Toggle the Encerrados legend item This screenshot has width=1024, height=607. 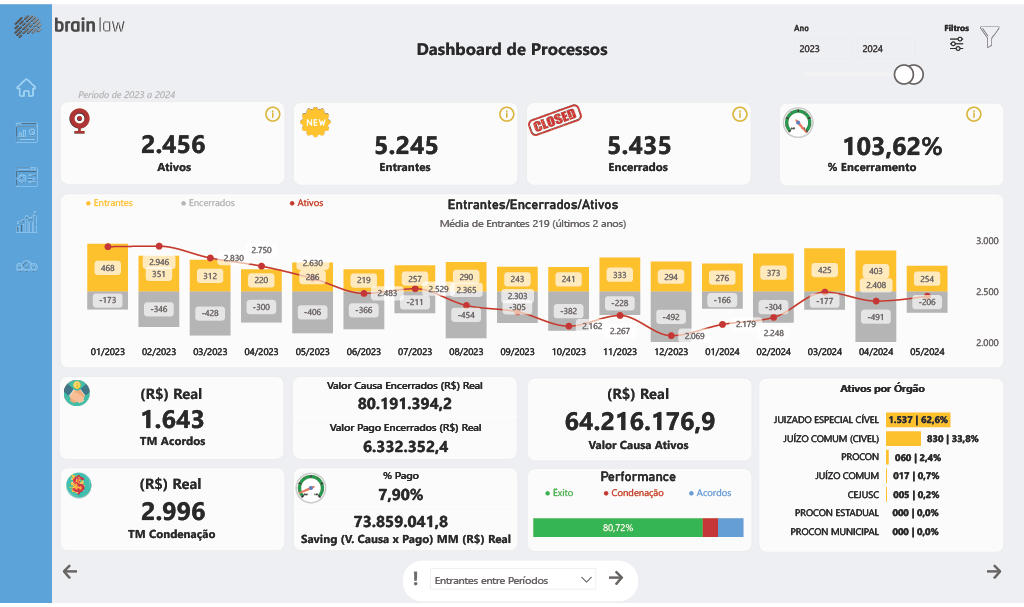tap(208, 203)
